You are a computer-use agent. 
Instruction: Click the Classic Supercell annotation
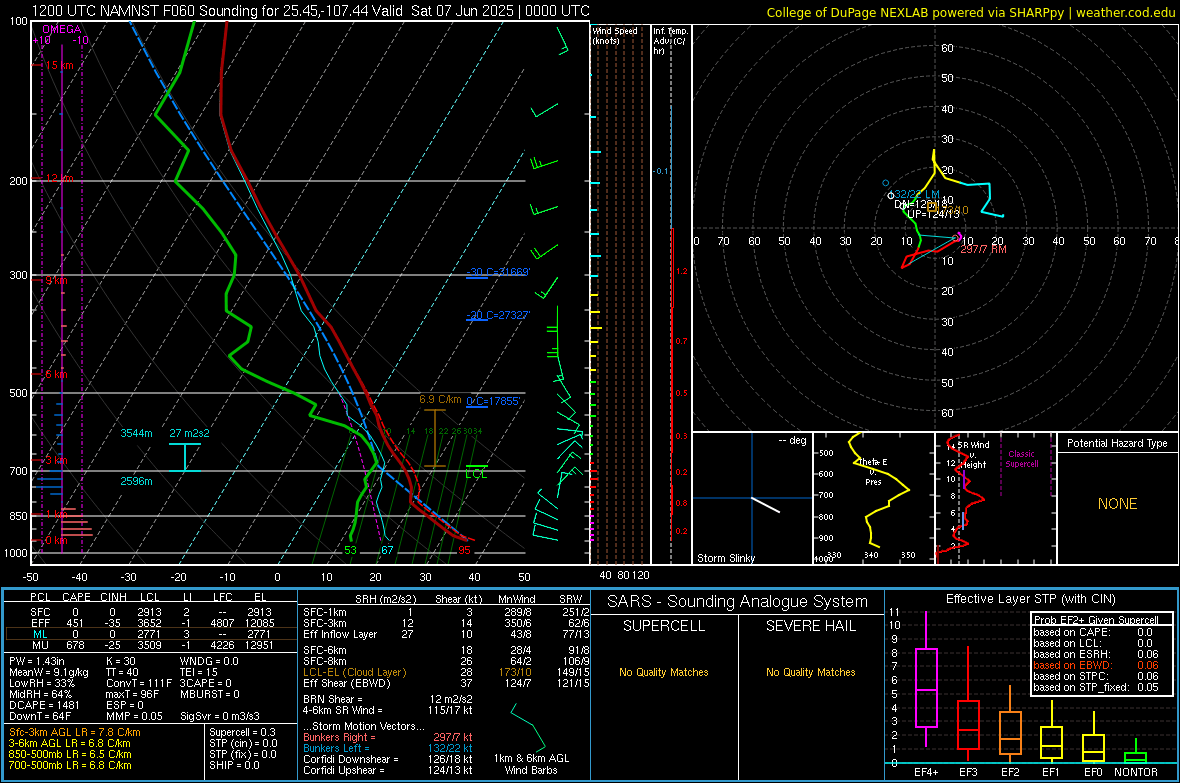click(1022, 459)
